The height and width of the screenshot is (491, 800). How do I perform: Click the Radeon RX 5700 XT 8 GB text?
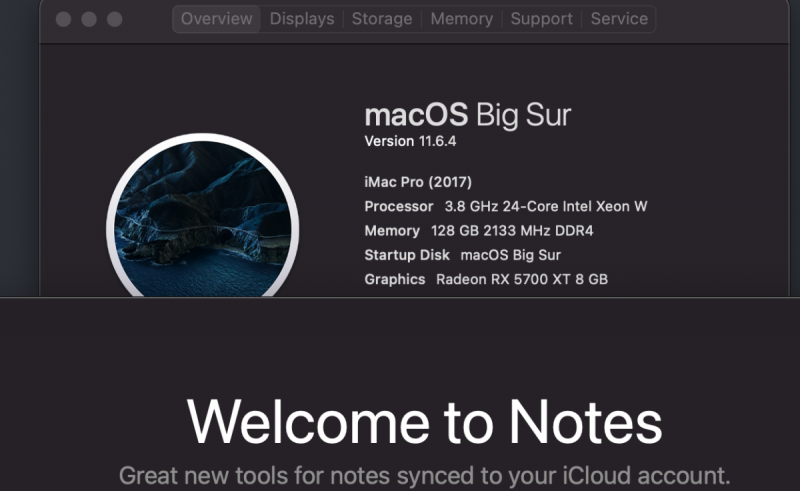pos(522,279)
